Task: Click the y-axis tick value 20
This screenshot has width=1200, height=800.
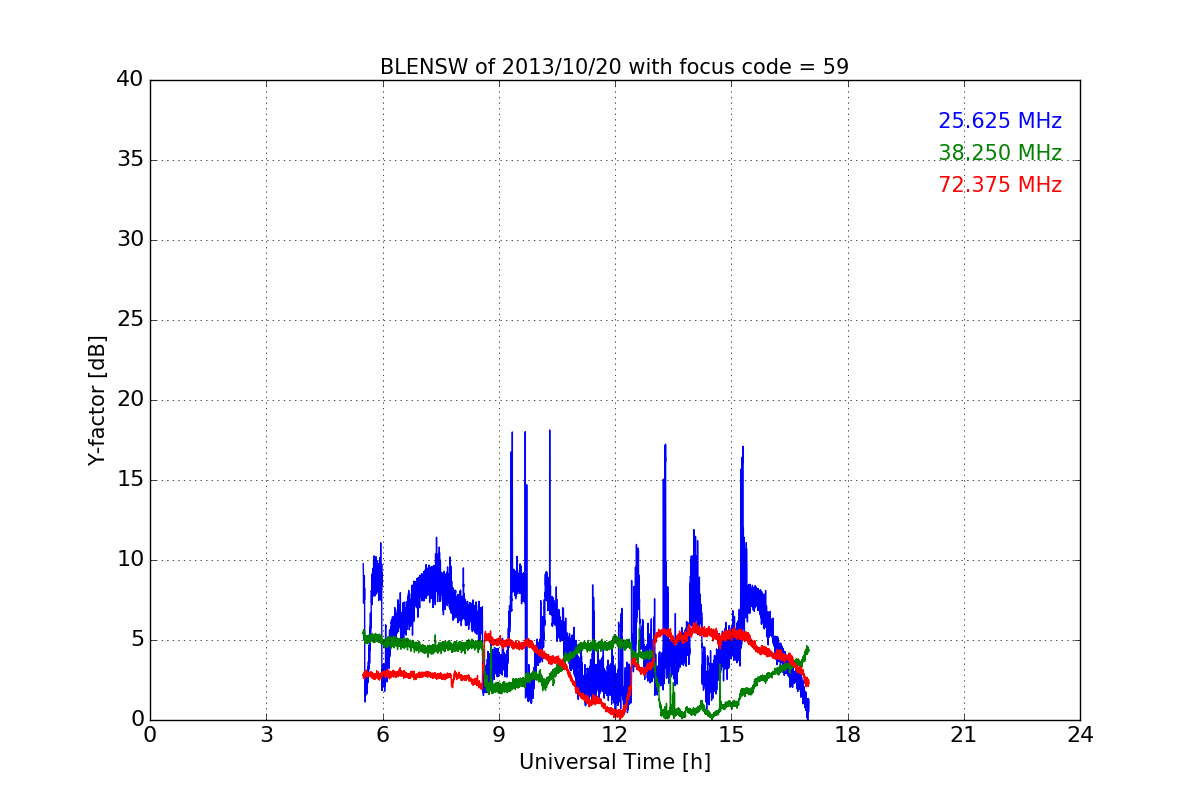Action: tap(130, 400)
